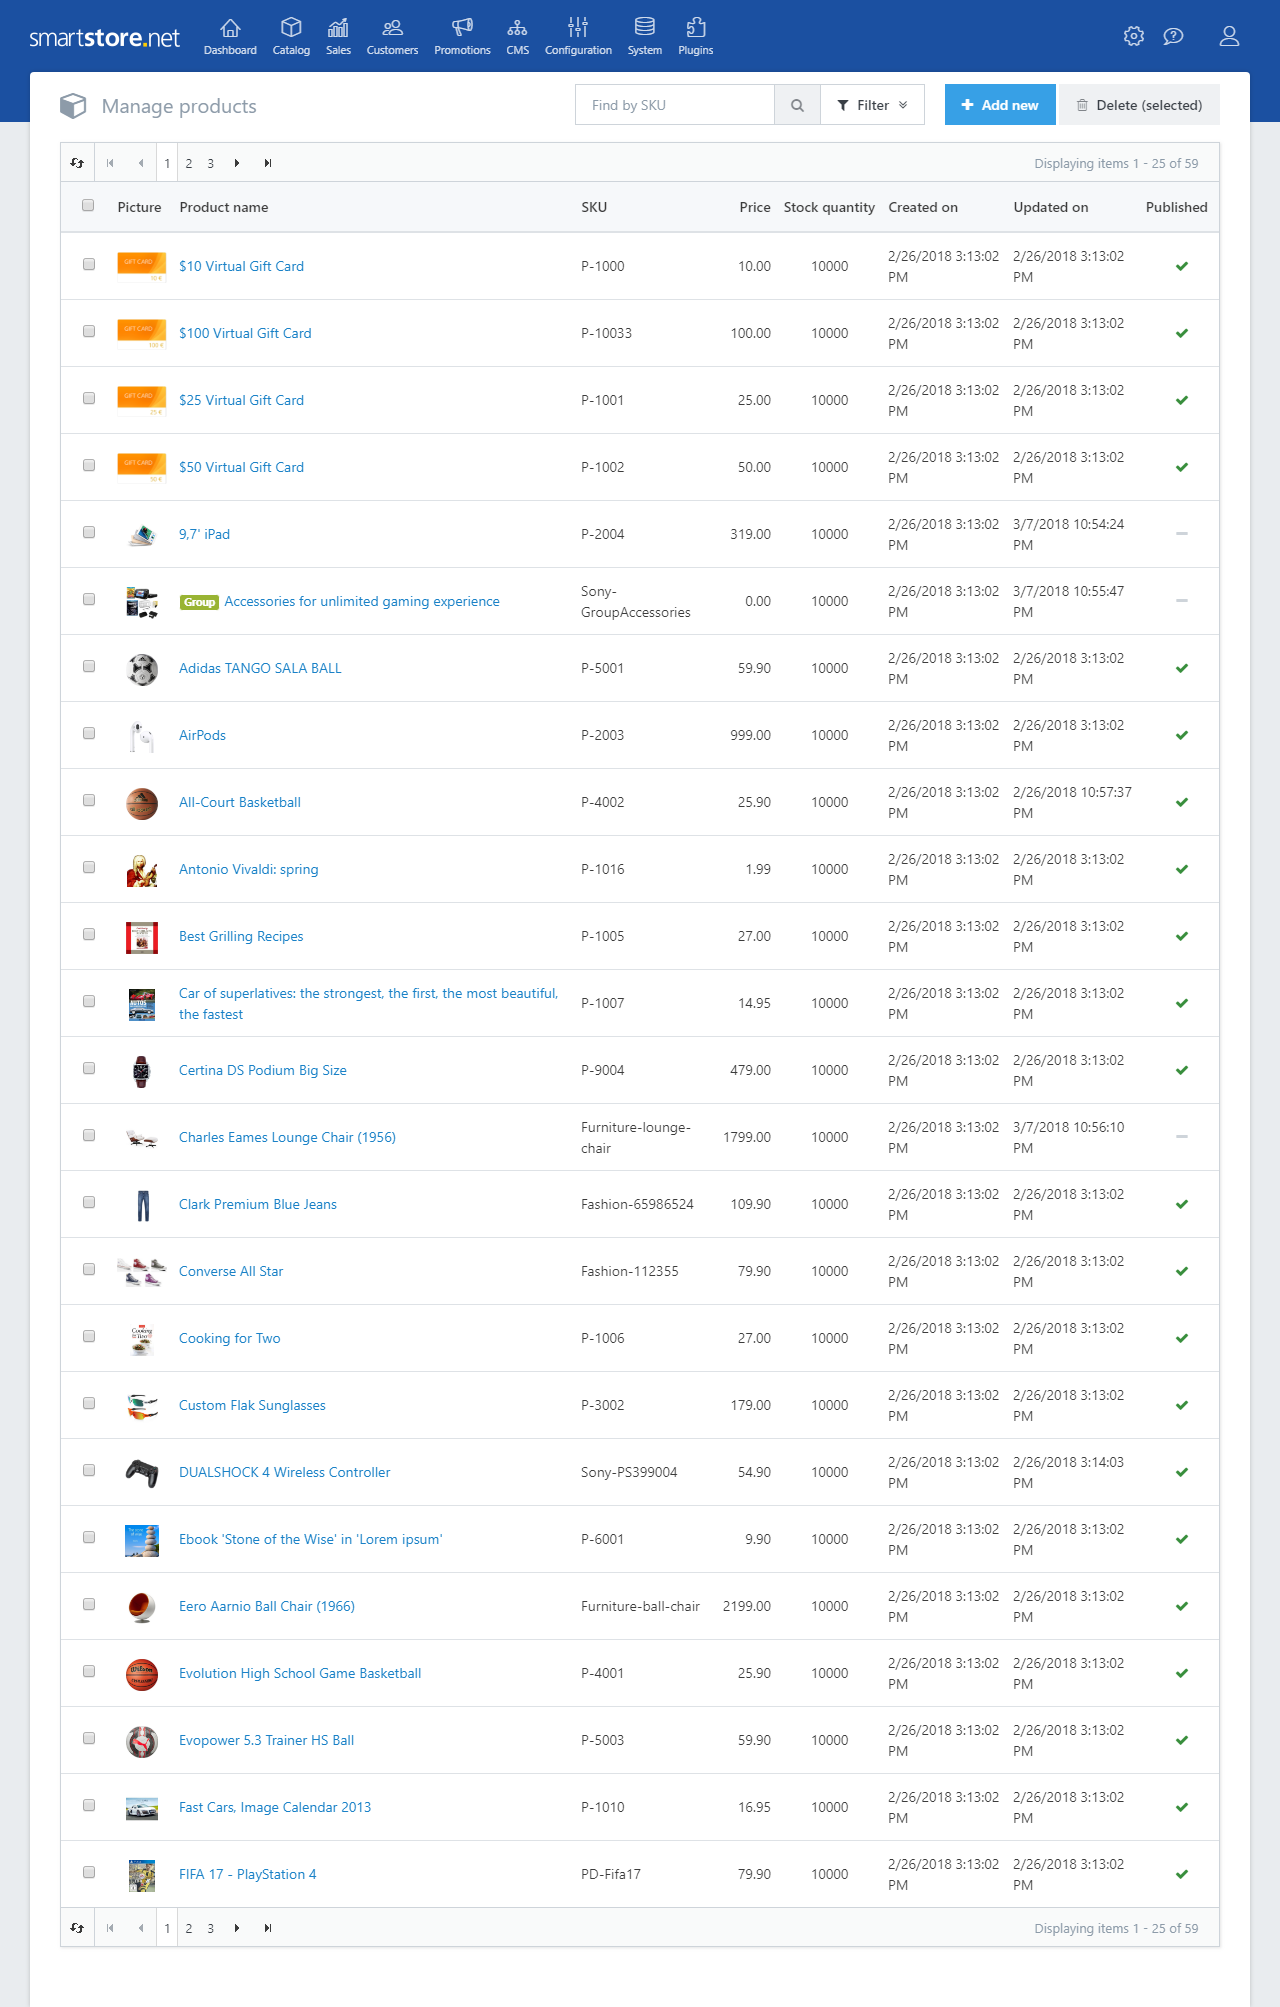The image size is (1280, 2007).
Task: Click the Add new button
Action: click(x=1000, y=105)
